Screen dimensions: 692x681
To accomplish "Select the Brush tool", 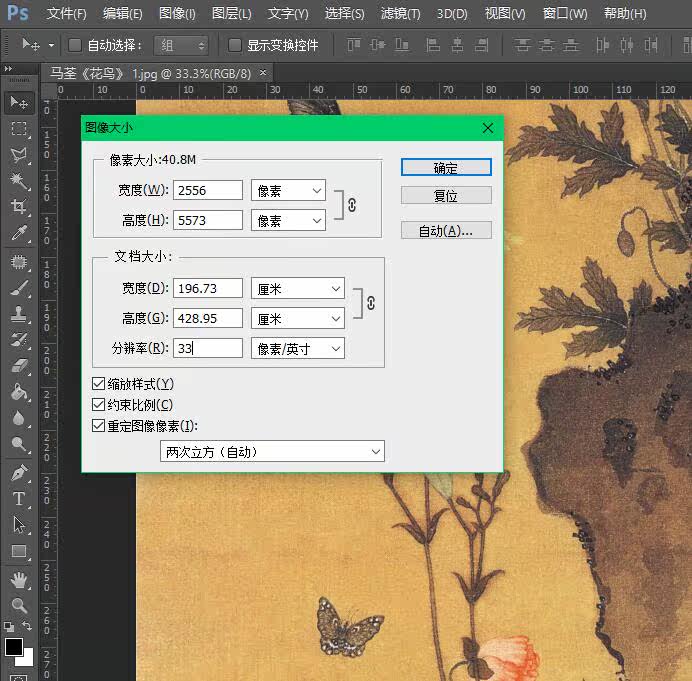I will 19,288.
